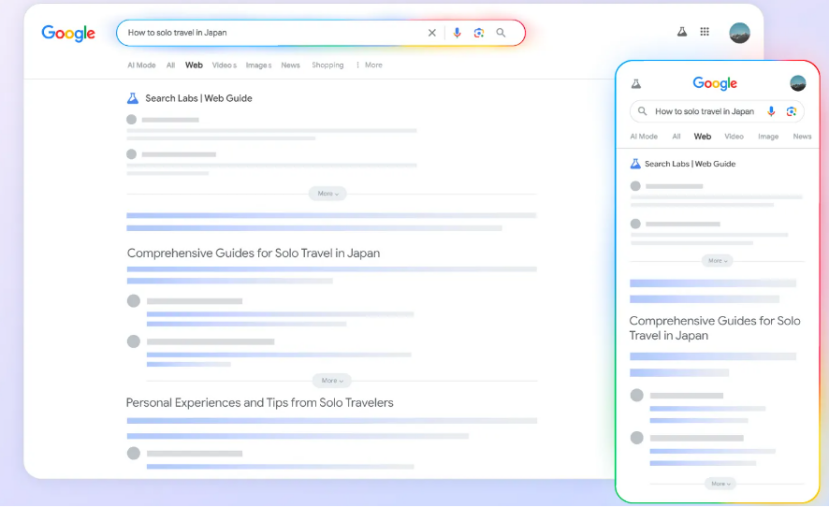
Task: Click mobile 'Comprehensive Guides for Solo Travel in Japan' heading
Action: (x=715, y=328)
